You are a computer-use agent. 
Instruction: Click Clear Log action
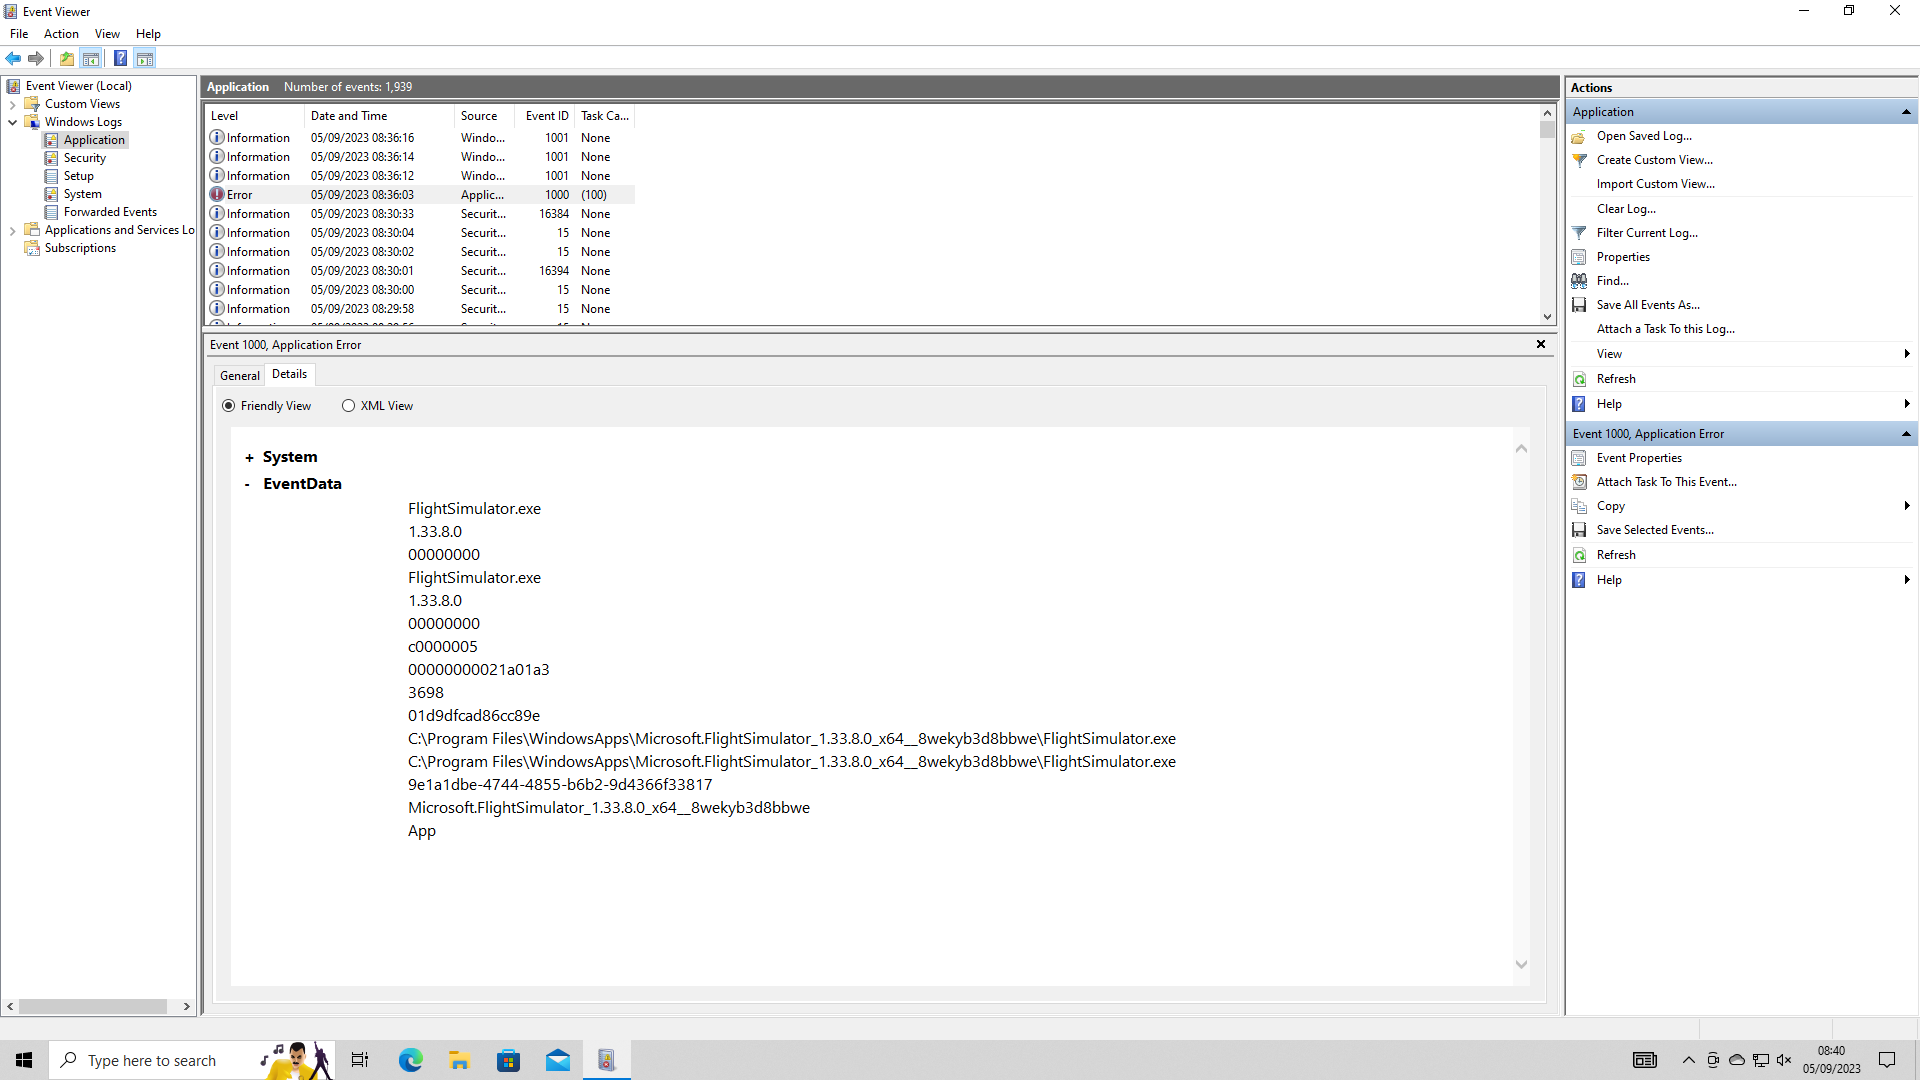pyautogui.click(x=1626, y=209)
